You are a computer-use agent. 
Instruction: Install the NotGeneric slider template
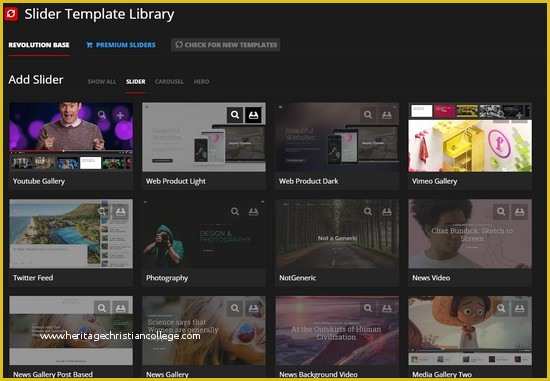[387, 212]
